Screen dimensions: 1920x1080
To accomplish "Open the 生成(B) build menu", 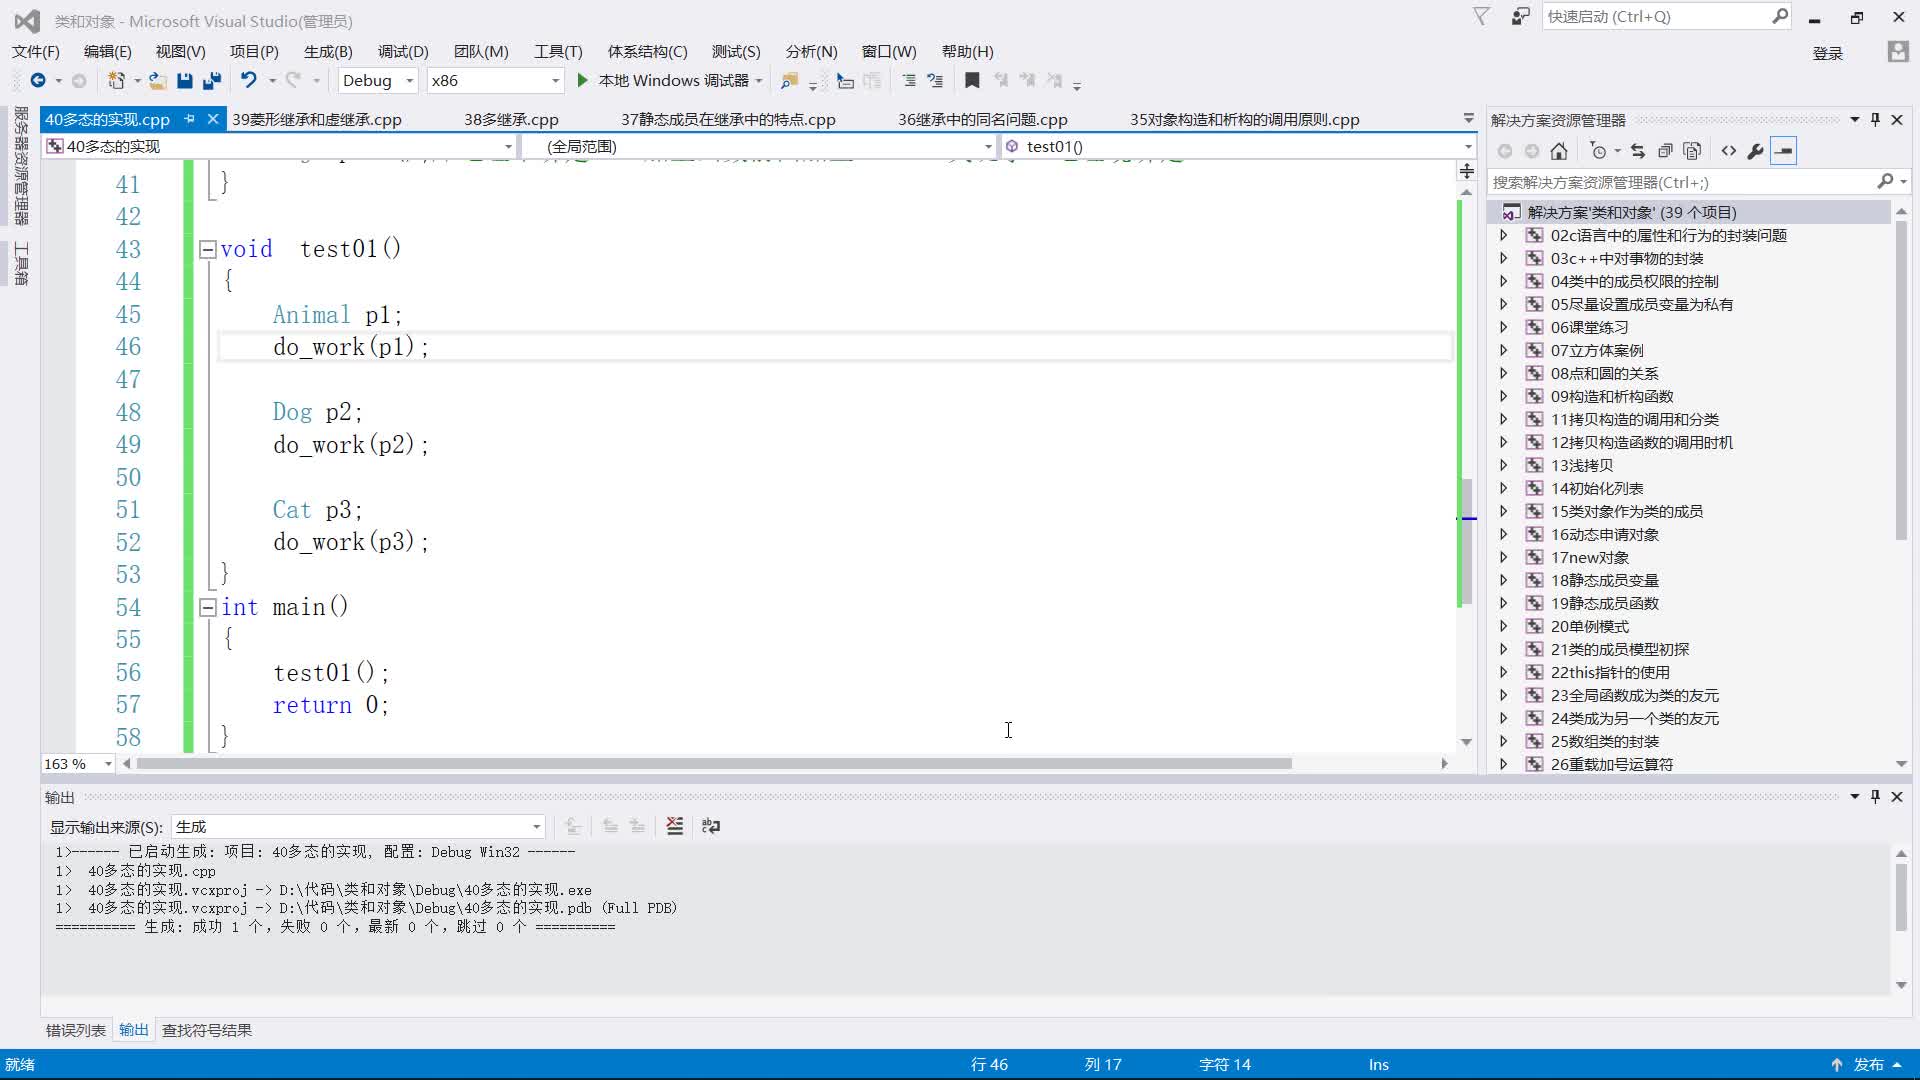I will point(328,51).
